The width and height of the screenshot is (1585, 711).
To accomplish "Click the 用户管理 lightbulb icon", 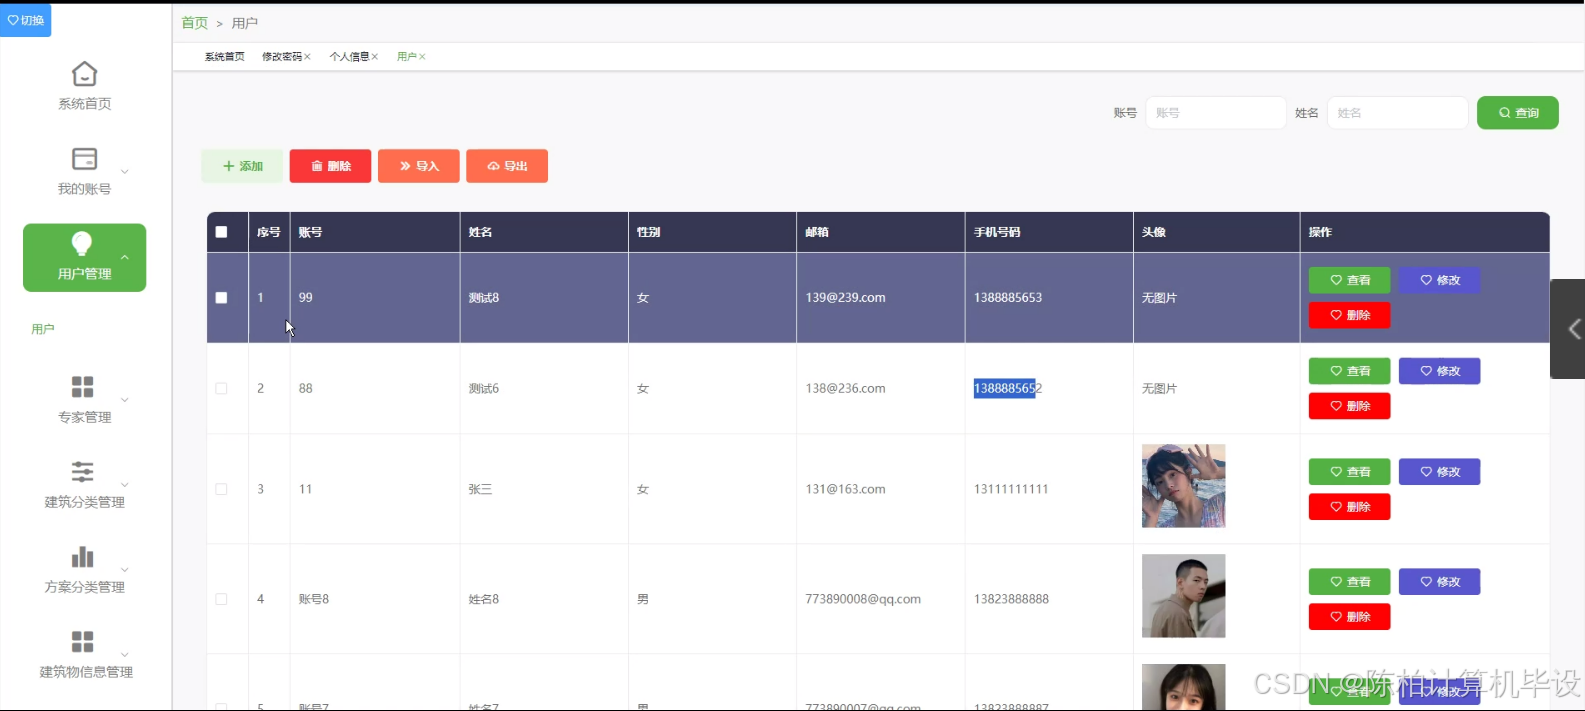I will tap(82, 244).
